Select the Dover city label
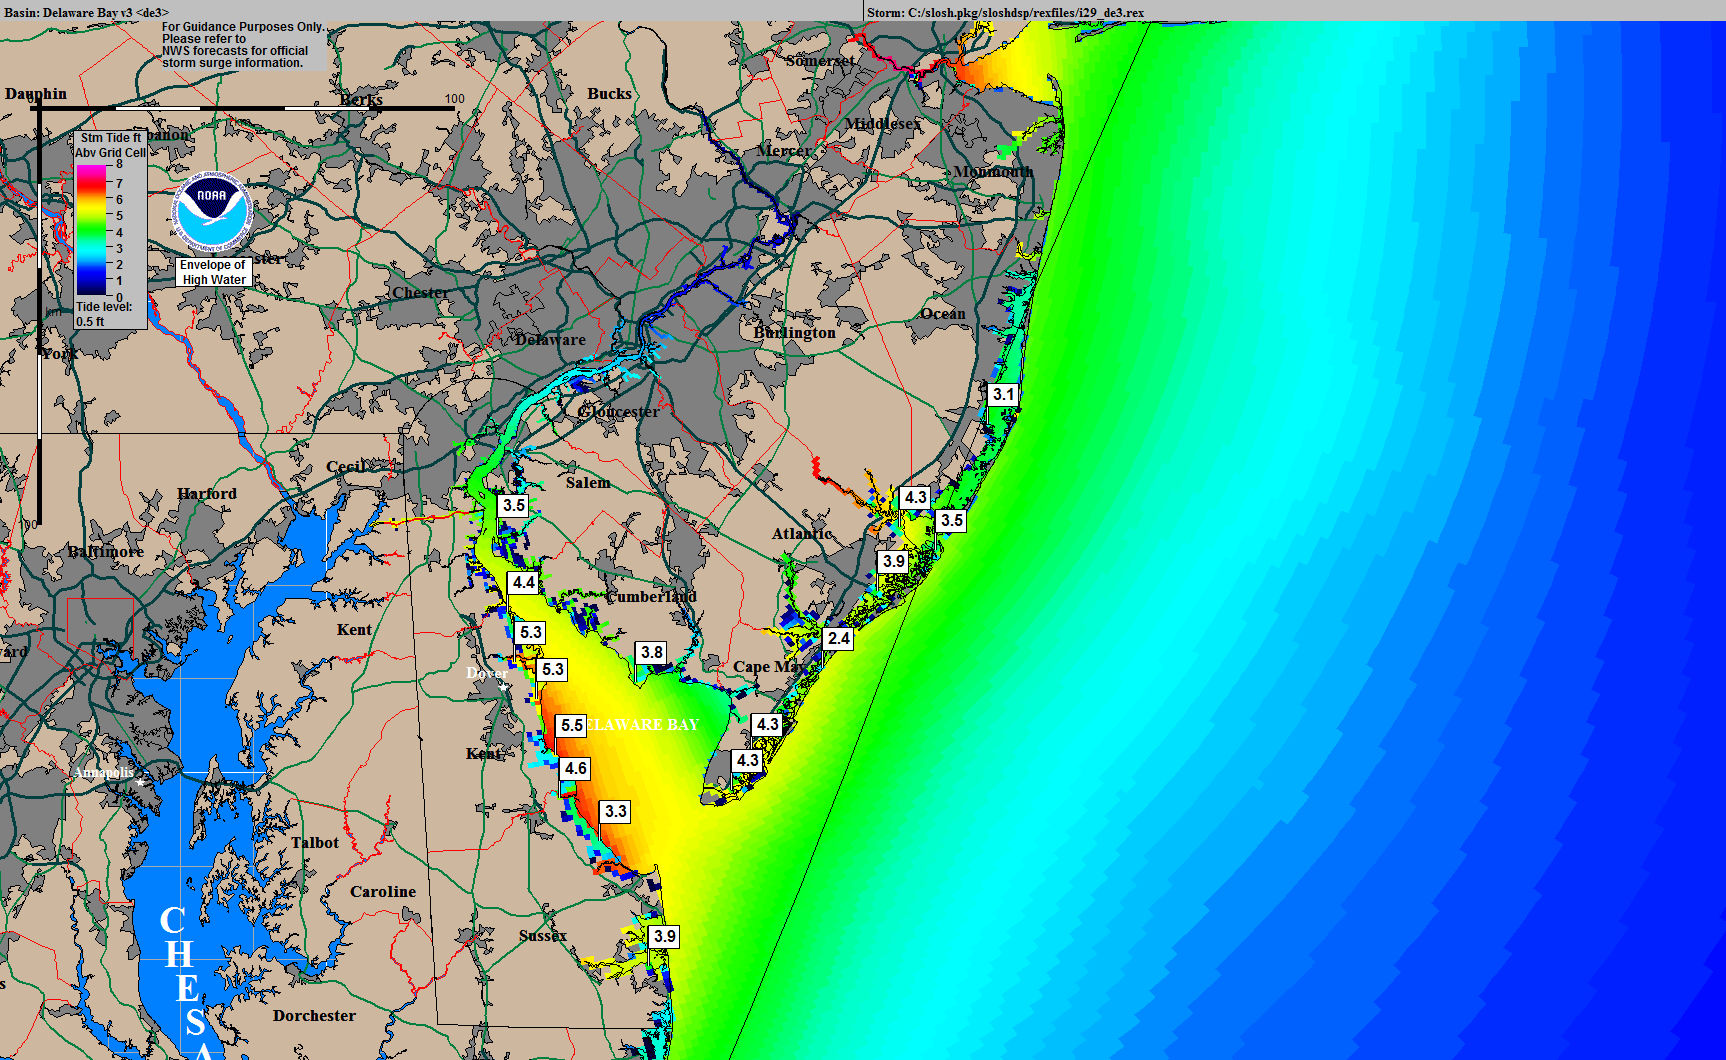The width and height of the screenshot is (1726, 1060). (487, 673)
